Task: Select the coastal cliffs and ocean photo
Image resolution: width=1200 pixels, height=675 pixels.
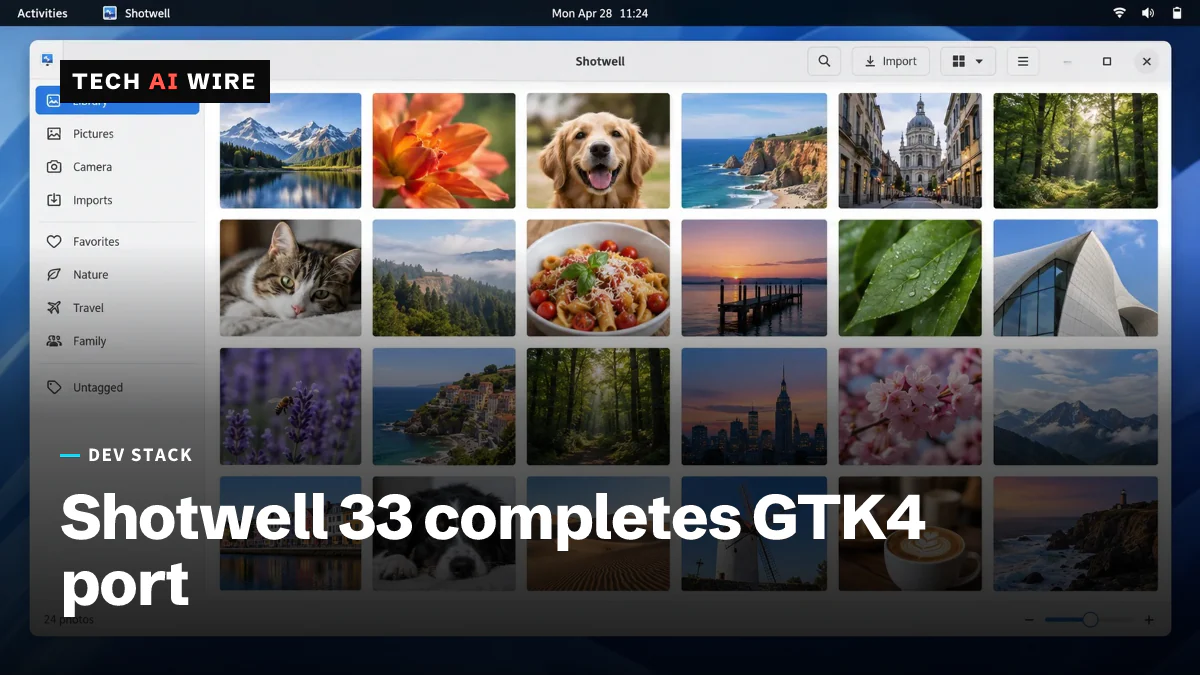Action: [754, 151]
